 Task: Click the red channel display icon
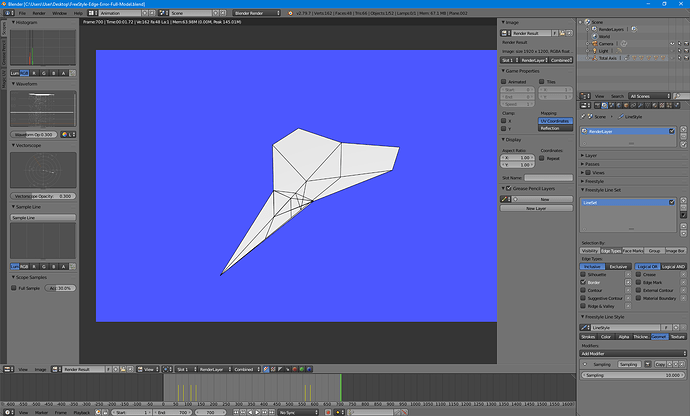(x=295, y=369)
